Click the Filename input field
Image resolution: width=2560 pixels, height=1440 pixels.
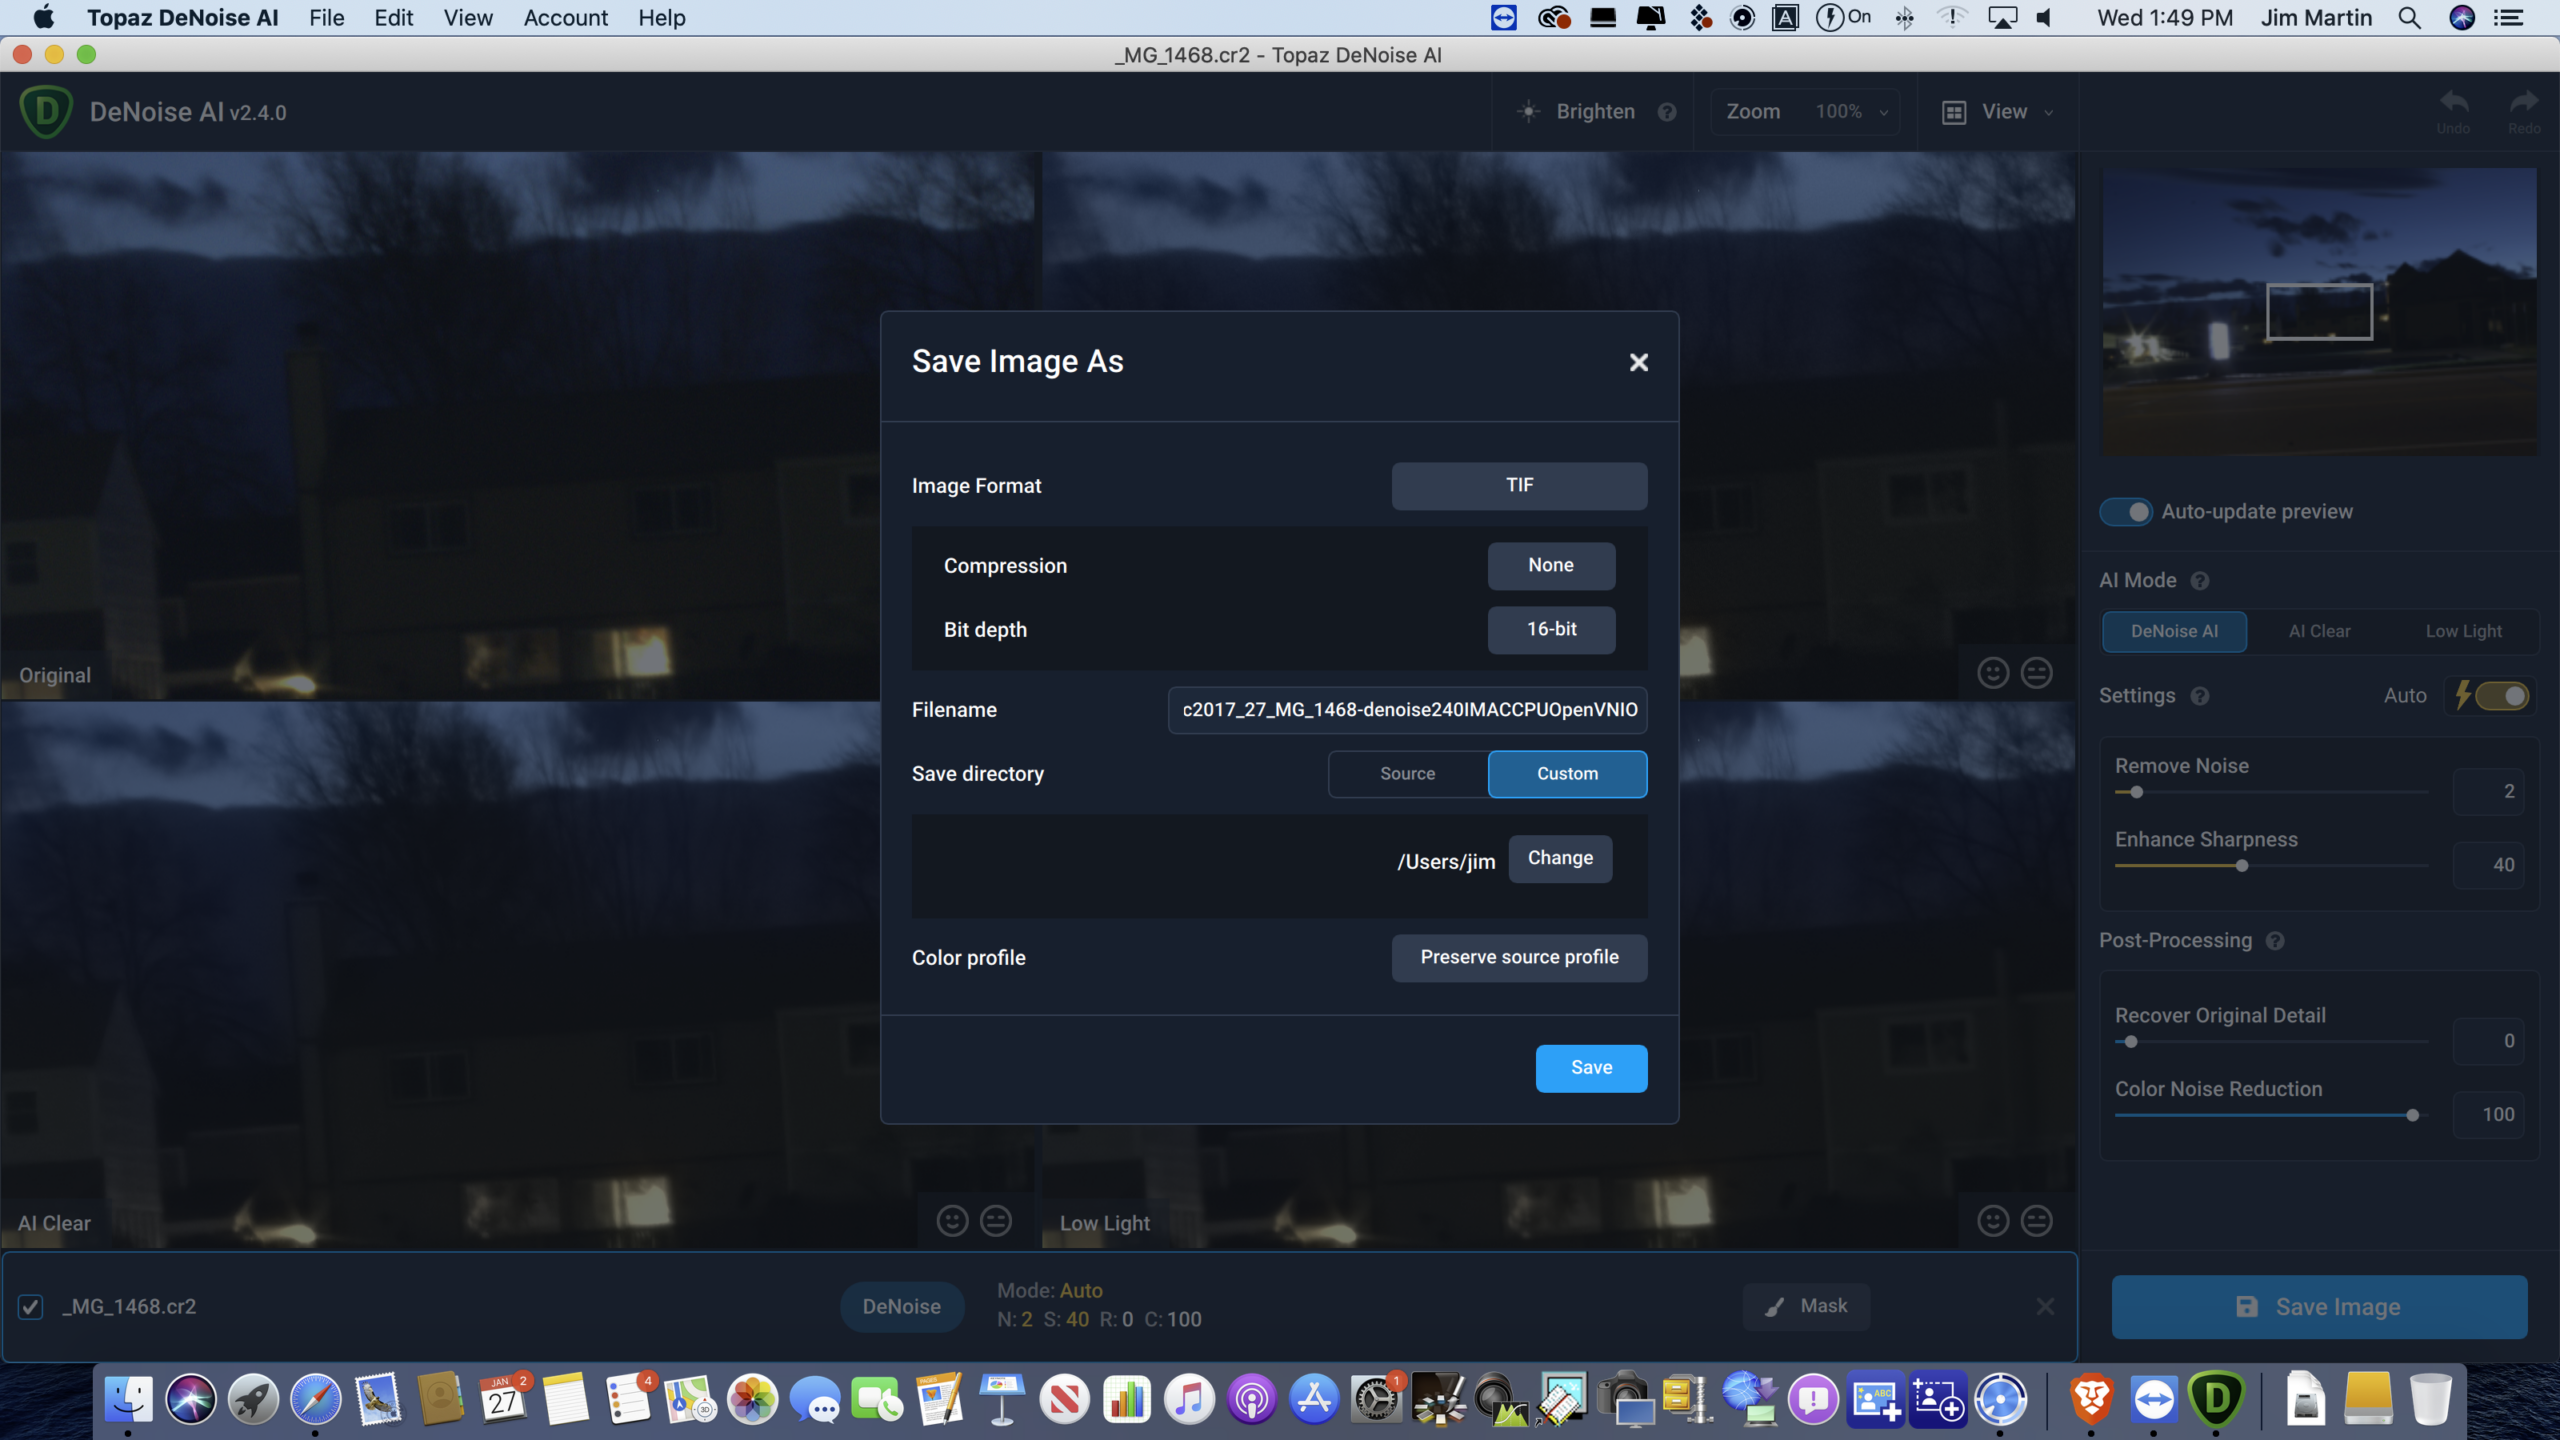click(x=1407, y=710)
